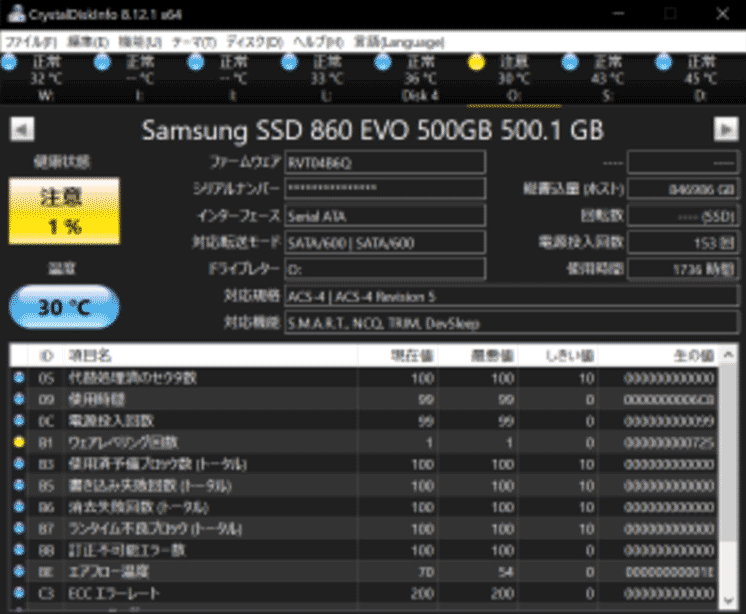Open the 編集(E) menu
The image size is (746, 614).
click(88, 42)
